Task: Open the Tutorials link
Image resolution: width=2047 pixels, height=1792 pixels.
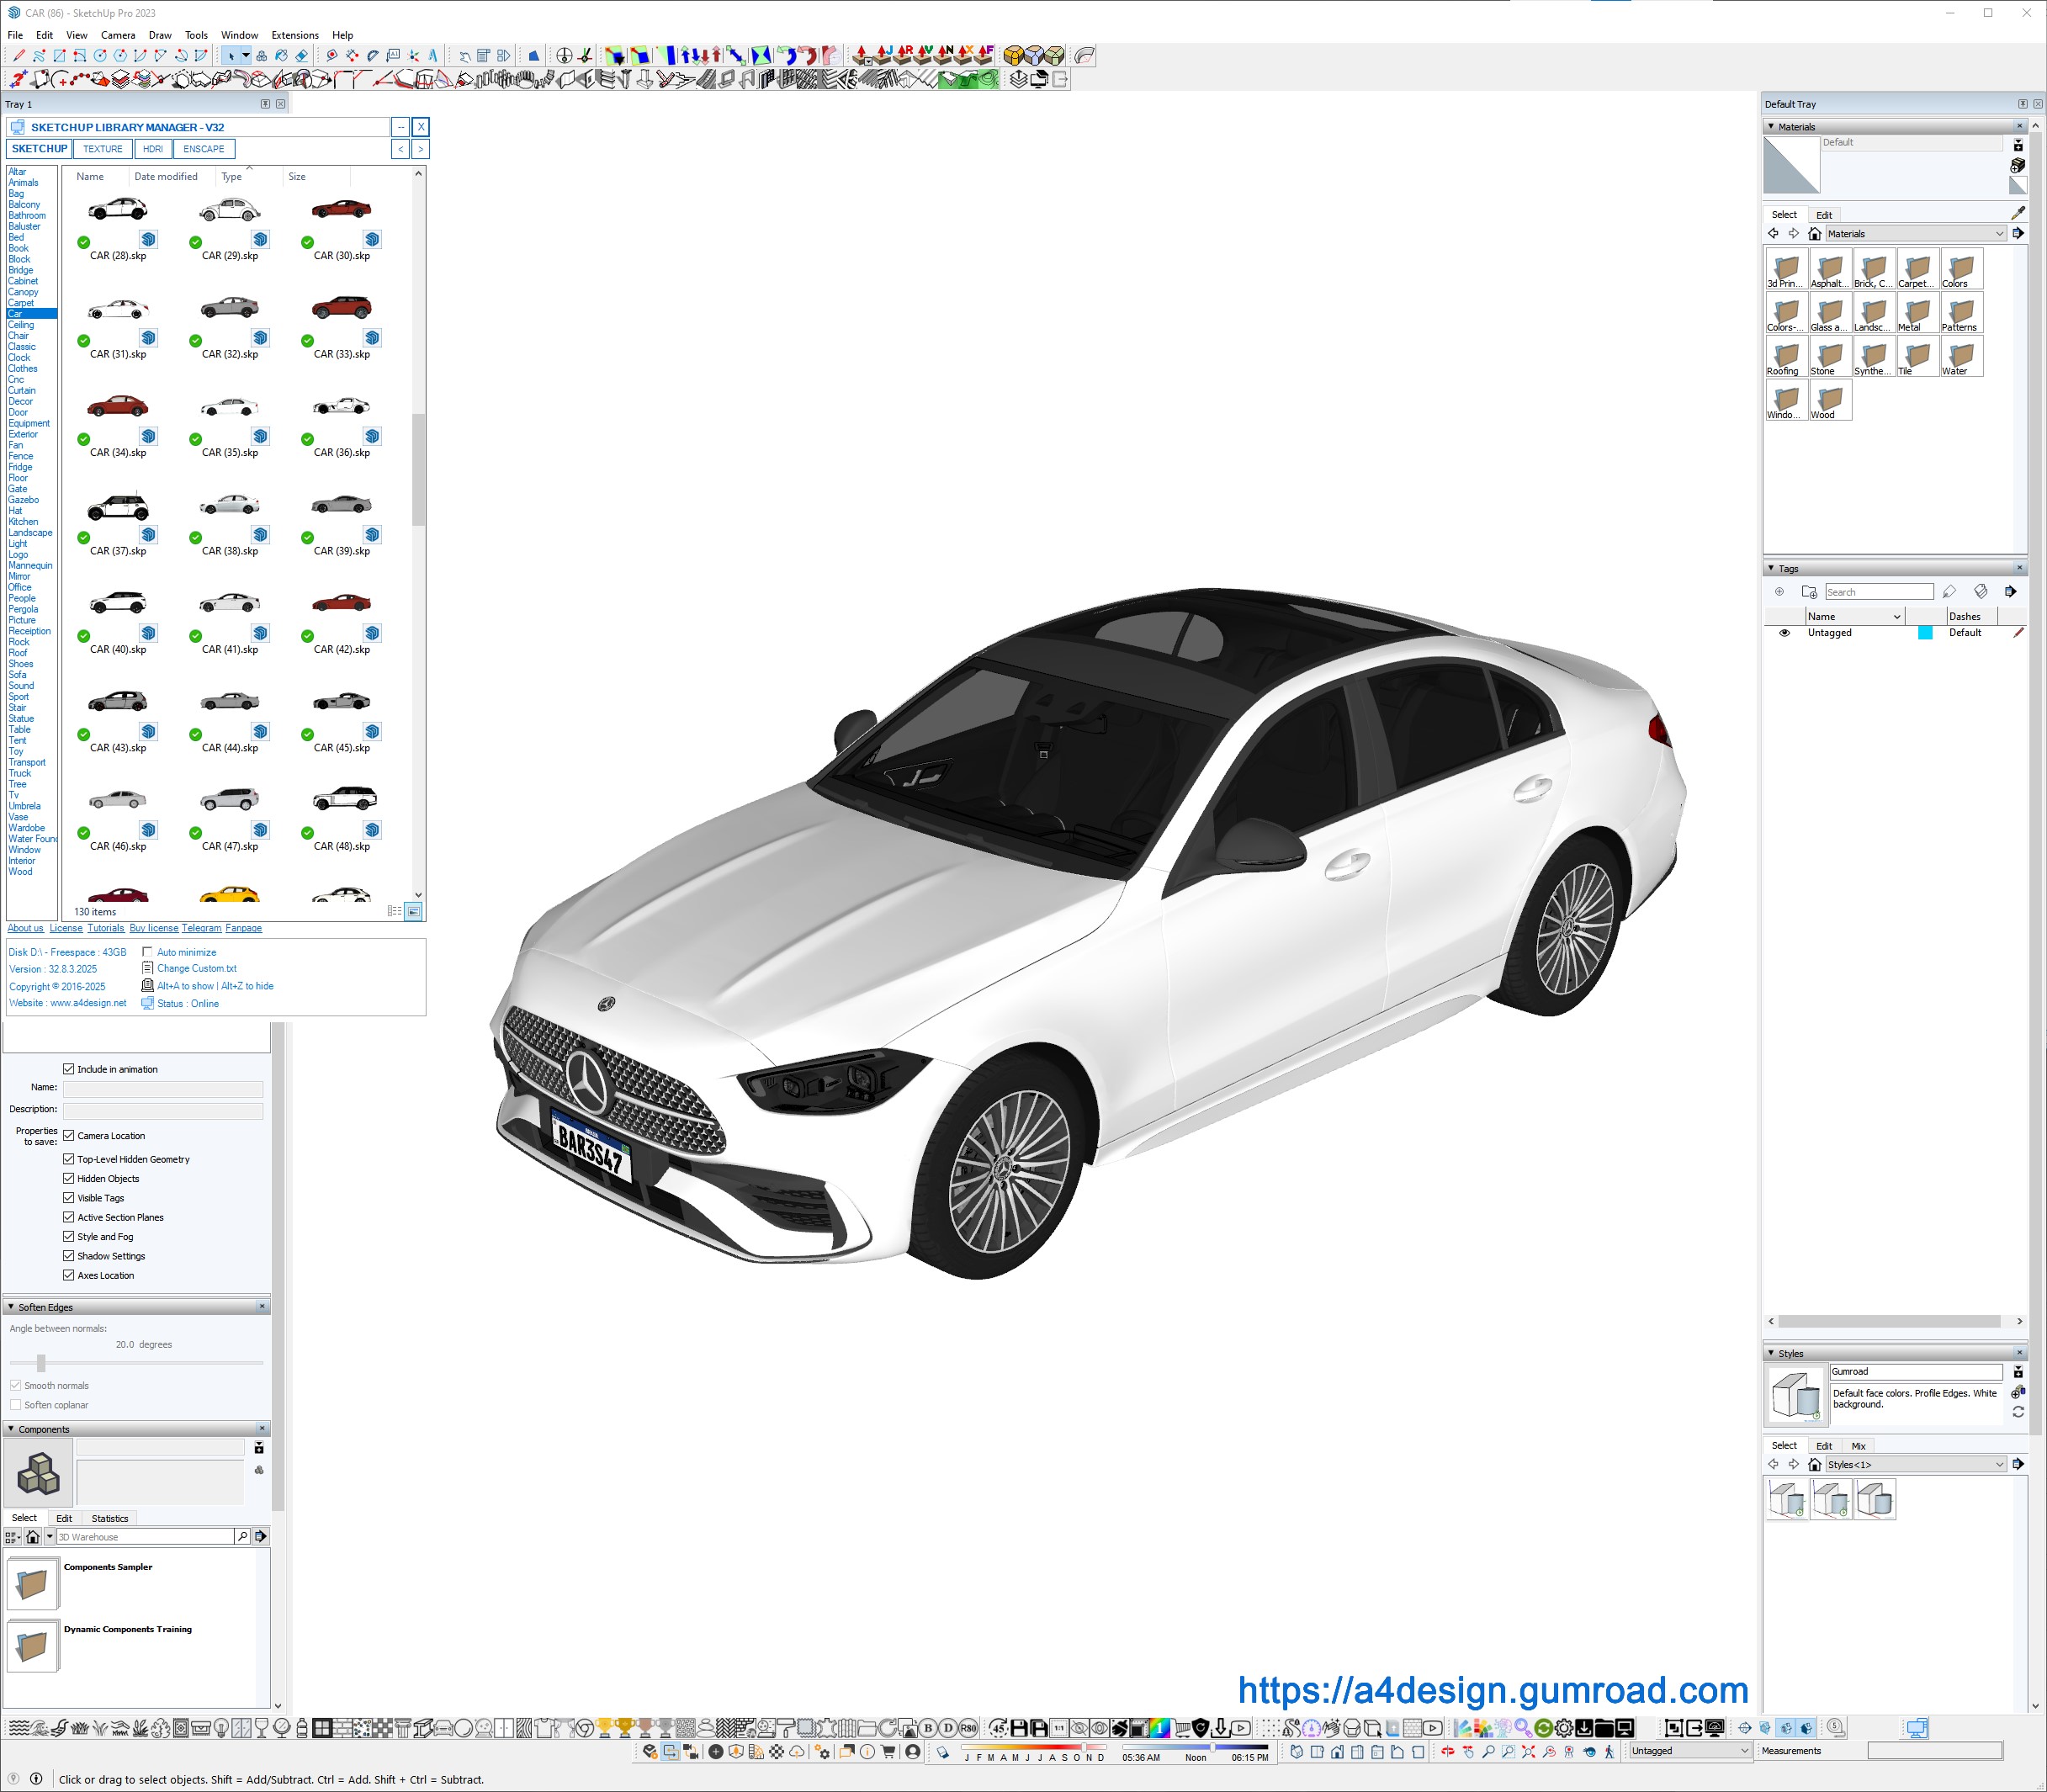Action: (105, 928)
